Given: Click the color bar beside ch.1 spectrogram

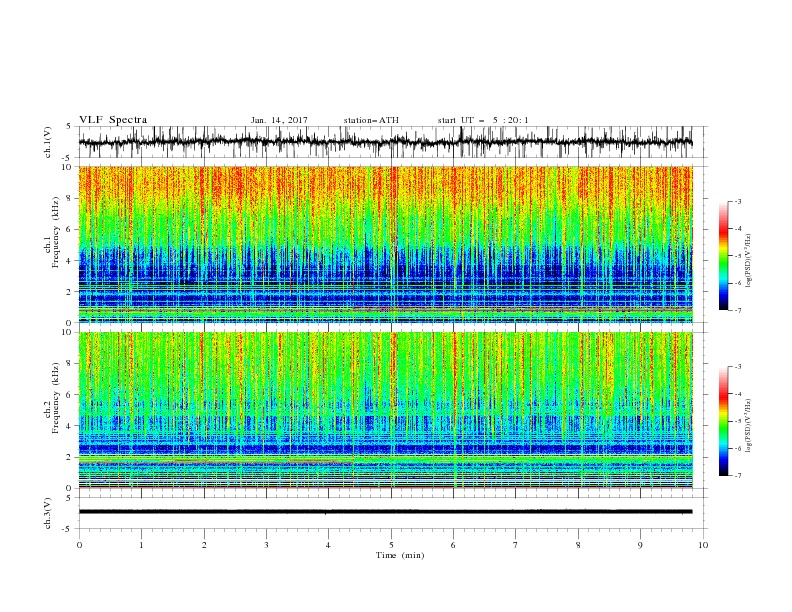Looking at the screenshot, I should click(723, 256).
